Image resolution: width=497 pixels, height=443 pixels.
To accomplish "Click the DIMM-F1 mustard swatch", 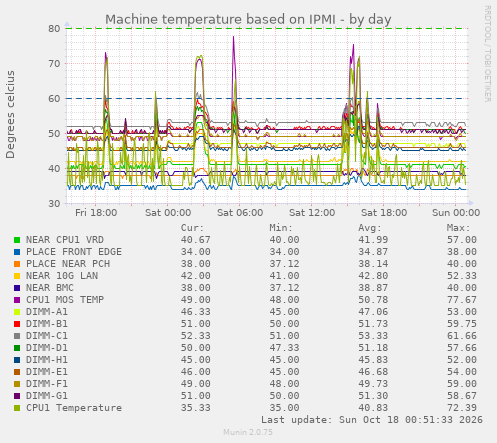I will (x=17, y=384).
